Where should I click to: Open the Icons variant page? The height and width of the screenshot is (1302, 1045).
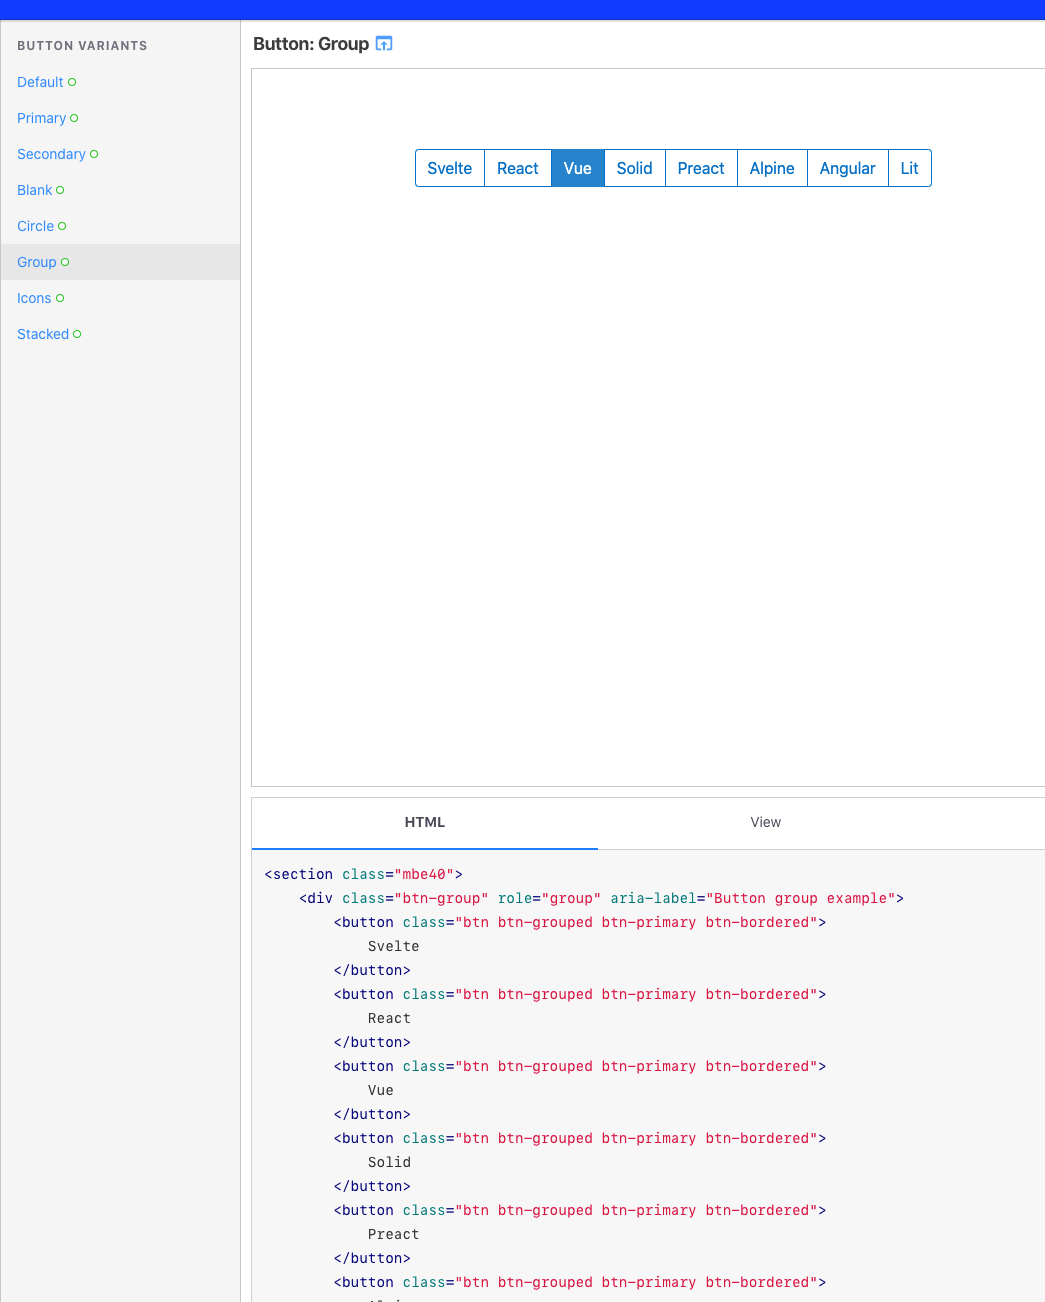click(x=34, y=298)
